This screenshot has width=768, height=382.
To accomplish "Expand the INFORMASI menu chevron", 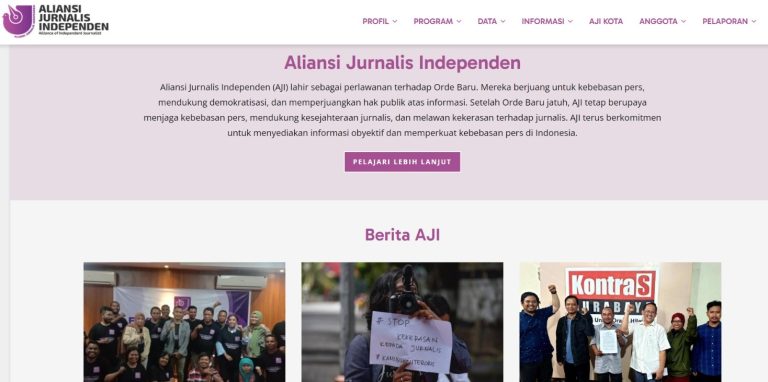I will (x=570, y=22).
